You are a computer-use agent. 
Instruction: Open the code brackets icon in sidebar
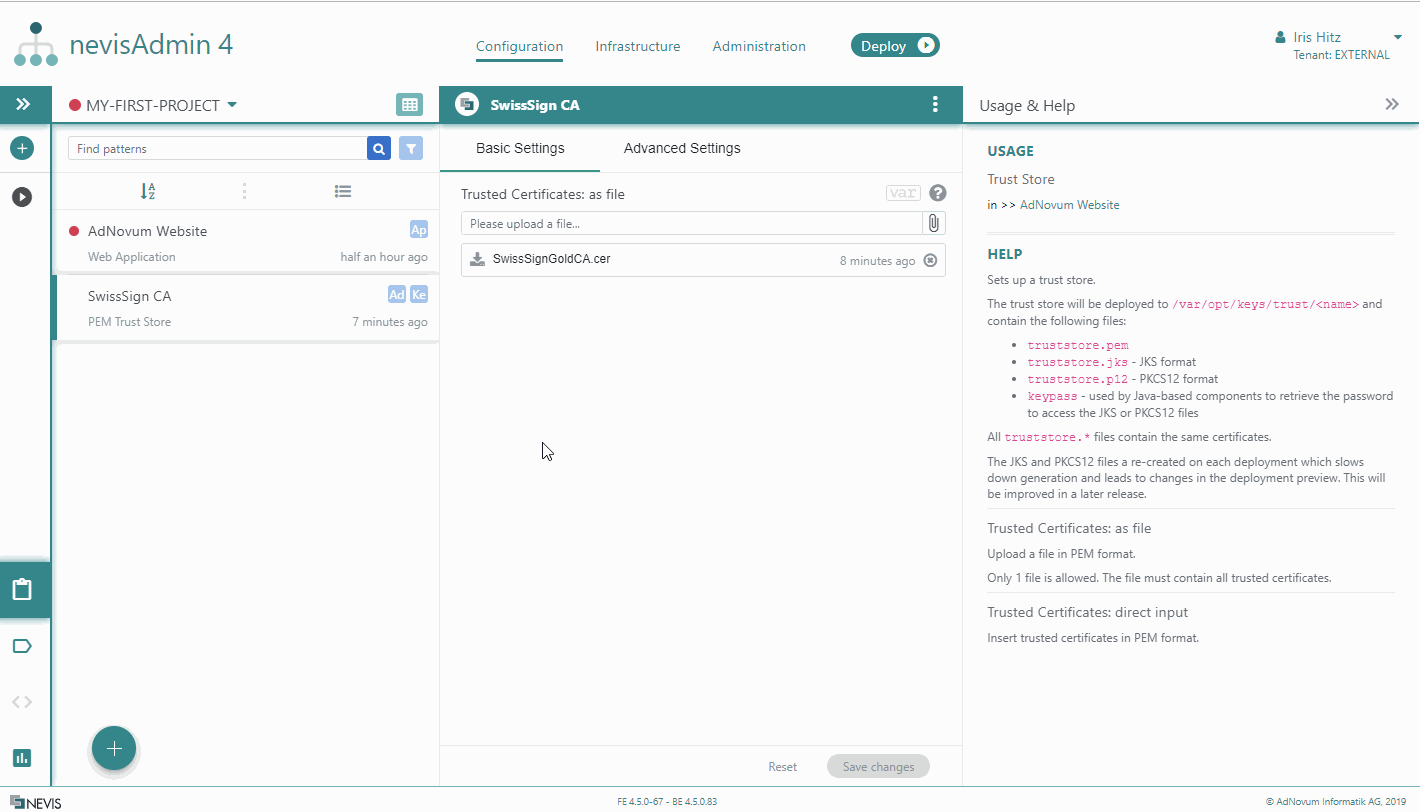(x=22, y=702)
